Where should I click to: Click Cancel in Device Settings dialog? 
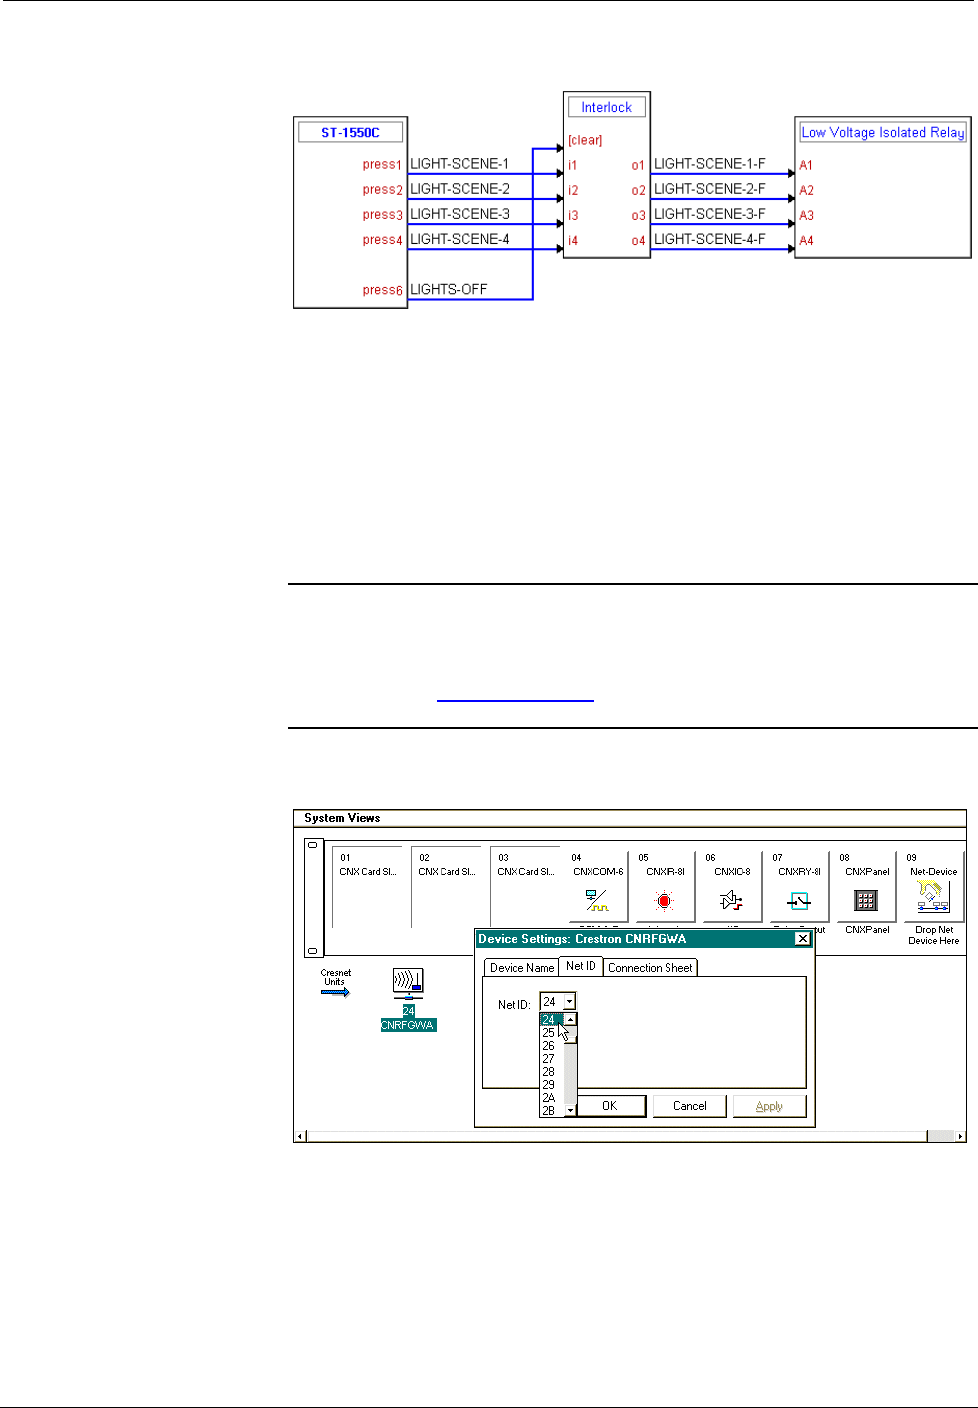(689, 1106)
